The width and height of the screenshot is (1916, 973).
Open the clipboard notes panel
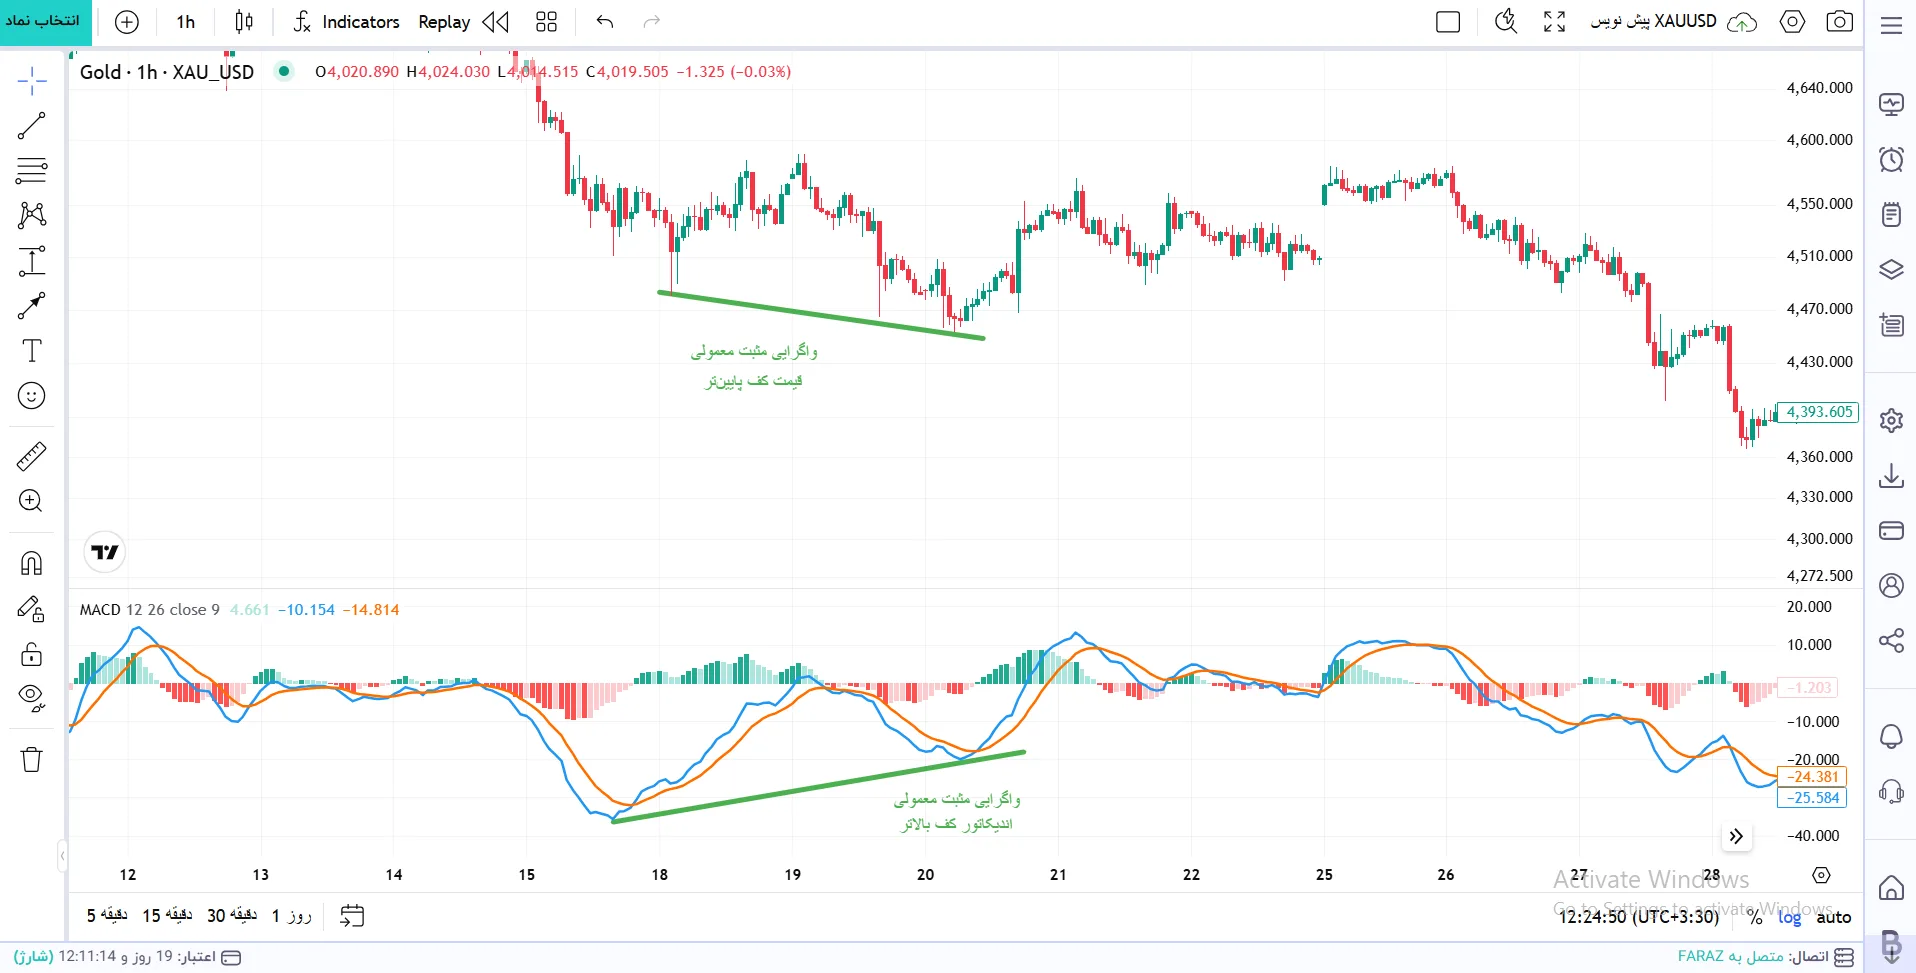[1891, 214]
